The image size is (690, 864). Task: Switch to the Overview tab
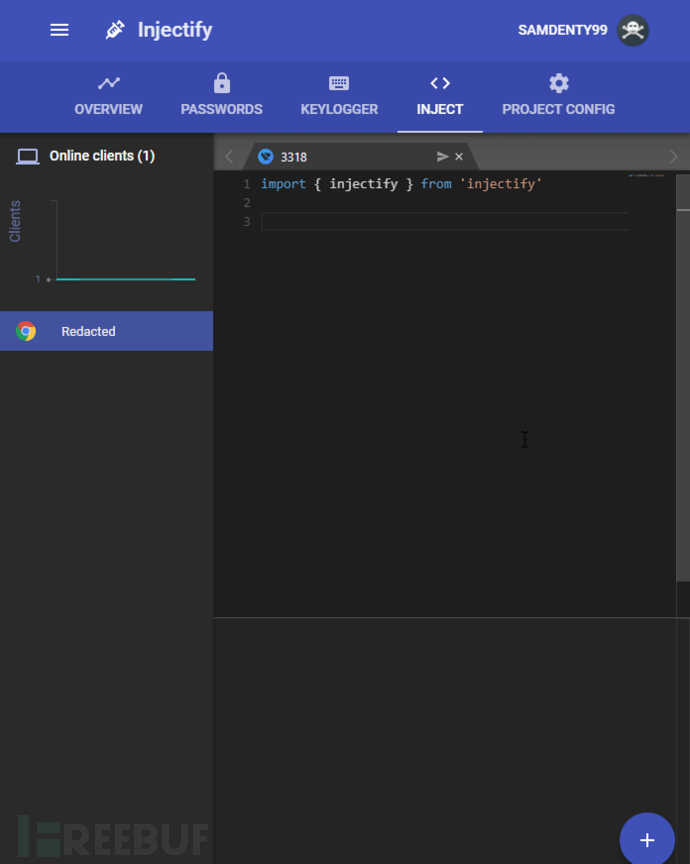(109, 96)
